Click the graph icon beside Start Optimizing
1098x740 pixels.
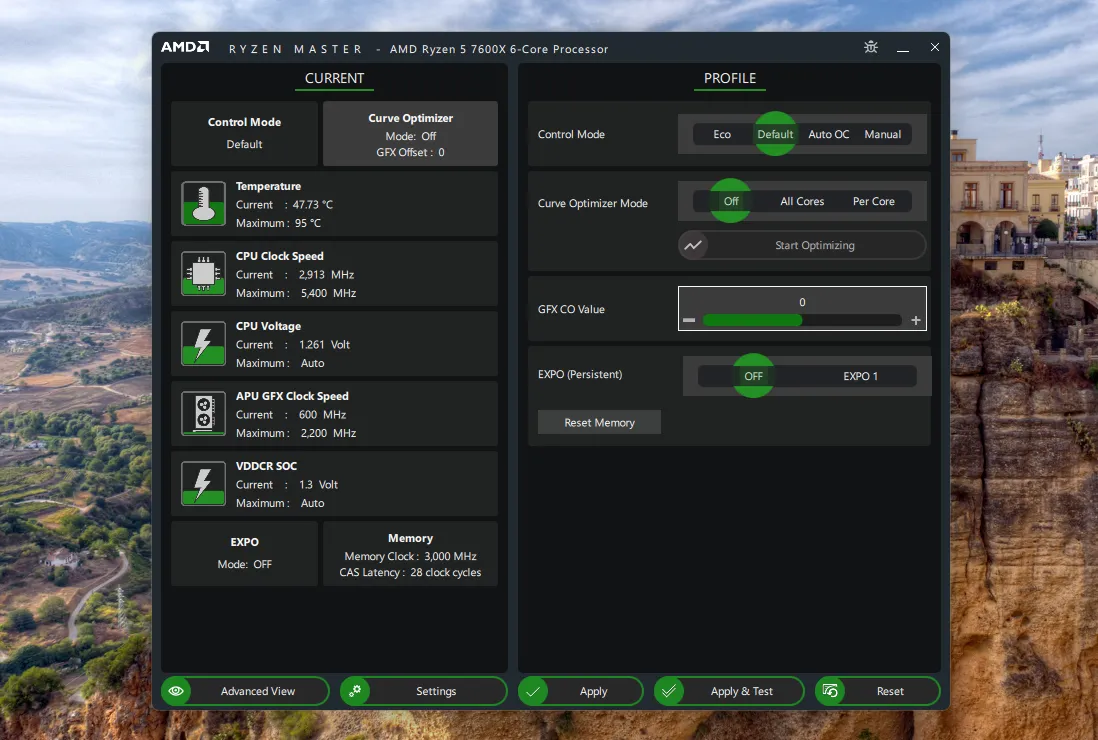[x=693, y=245]
